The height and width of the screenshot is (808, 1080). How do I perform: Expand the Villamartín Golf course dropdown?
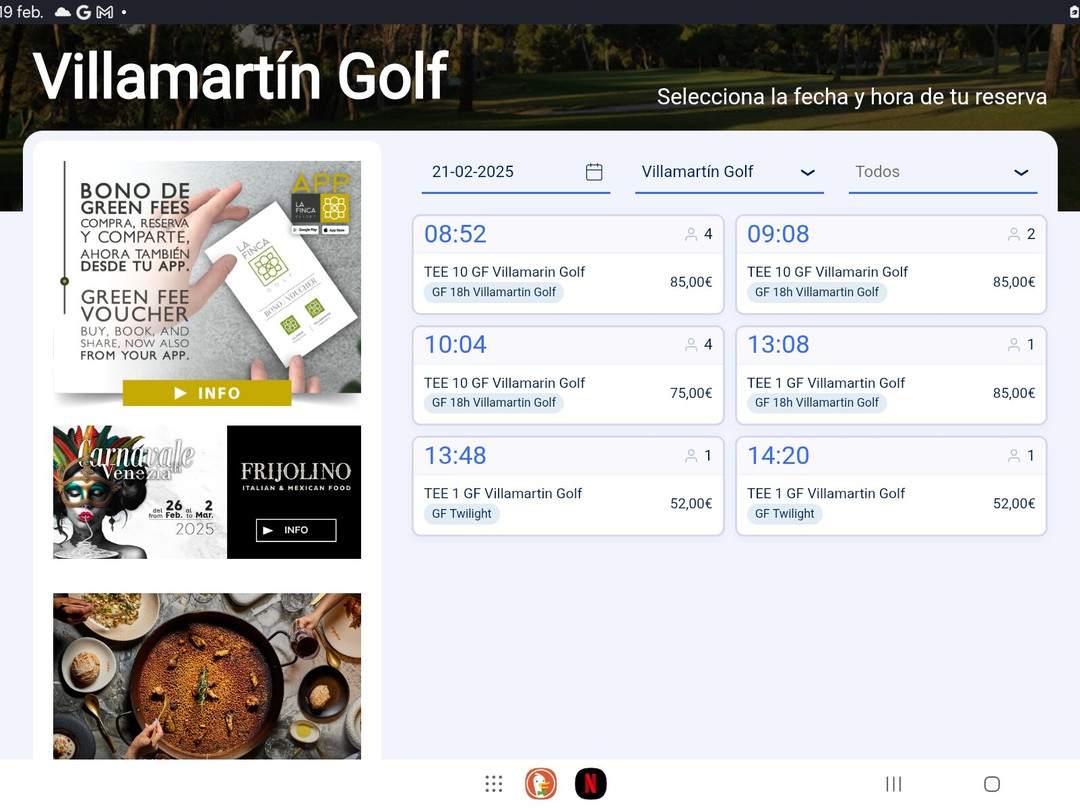(x=729, y=172)
